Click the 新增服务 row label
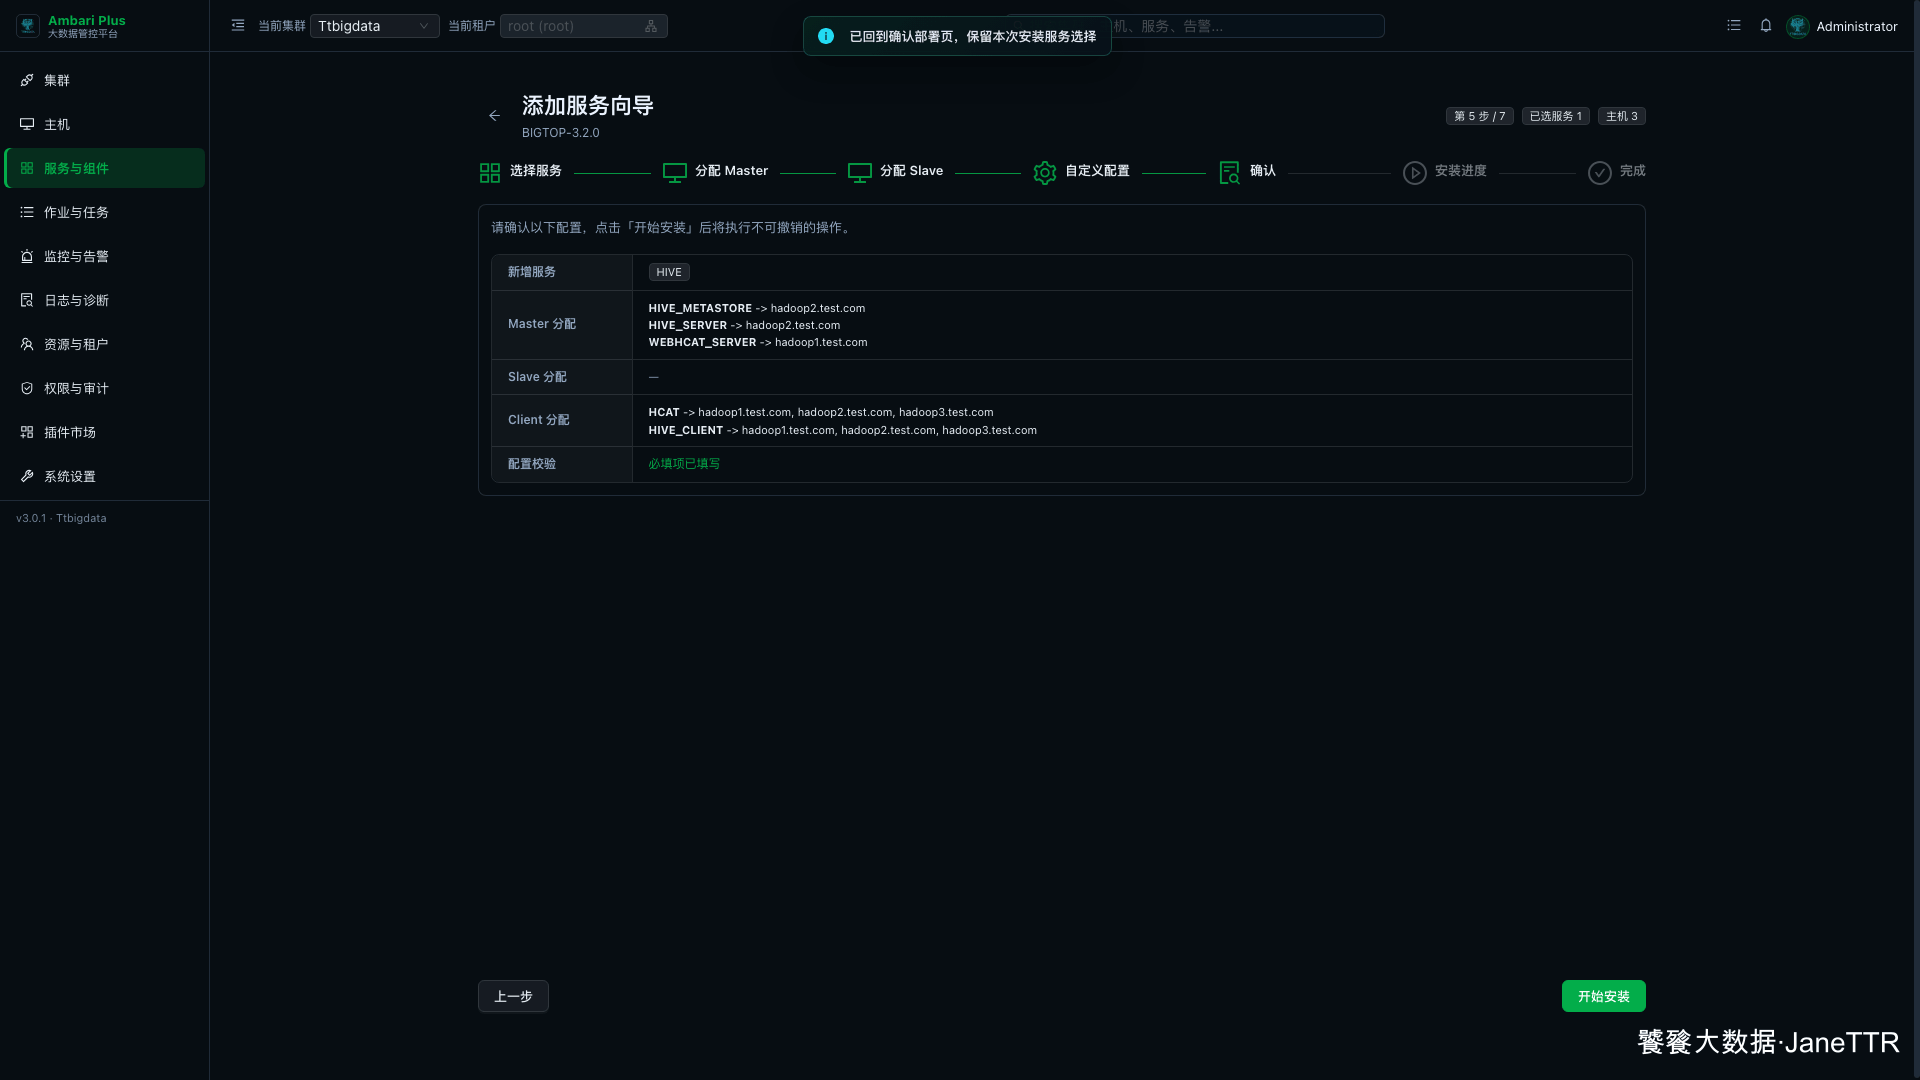Image resolution: width=1920 pixels, height=1080 pixels. (x=532, y=272)
